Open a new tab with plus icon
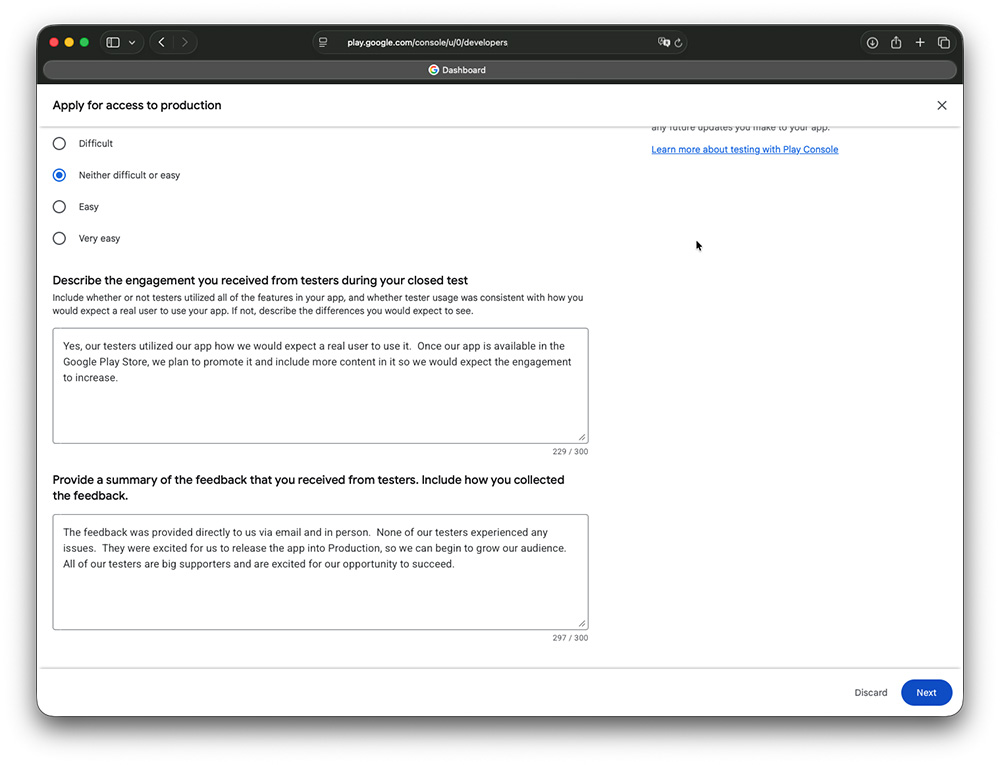This screenshot has height=765, width=1000. [920, 42]
